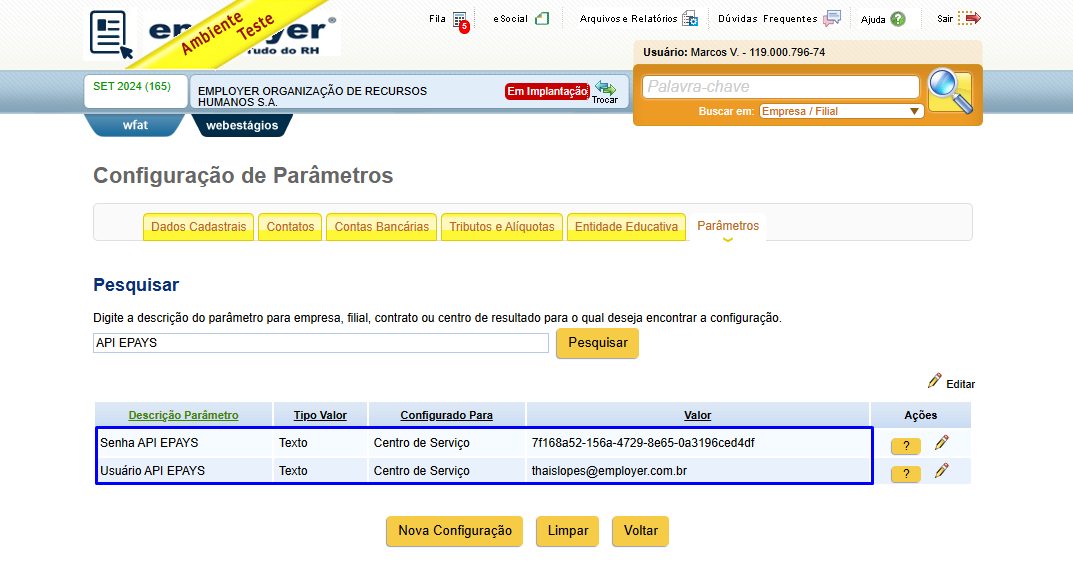
Task: Click the Limpar button
Action: pyautogui.click(x=567, y=531)
